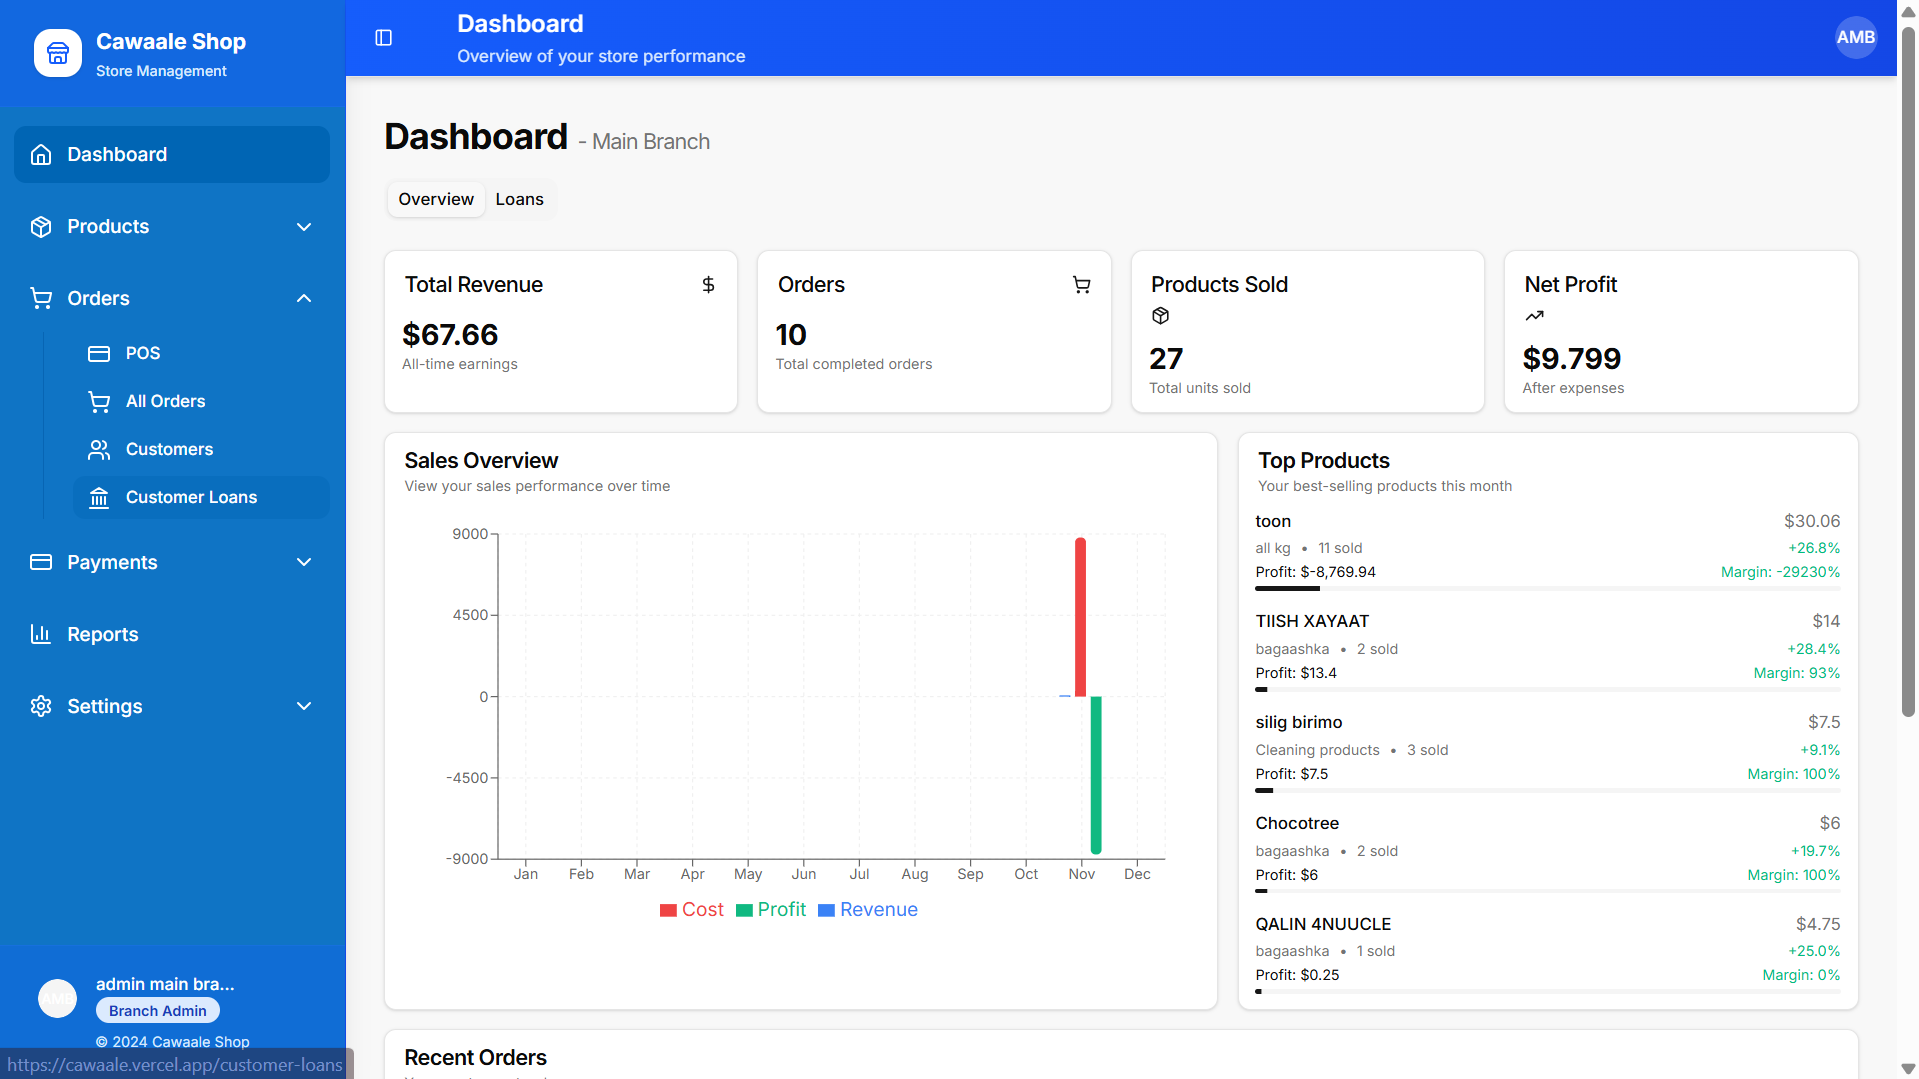1919x1079 pixels.
Task: Toggle the Cost series in the chart legend
Action: tap(691, 909)
